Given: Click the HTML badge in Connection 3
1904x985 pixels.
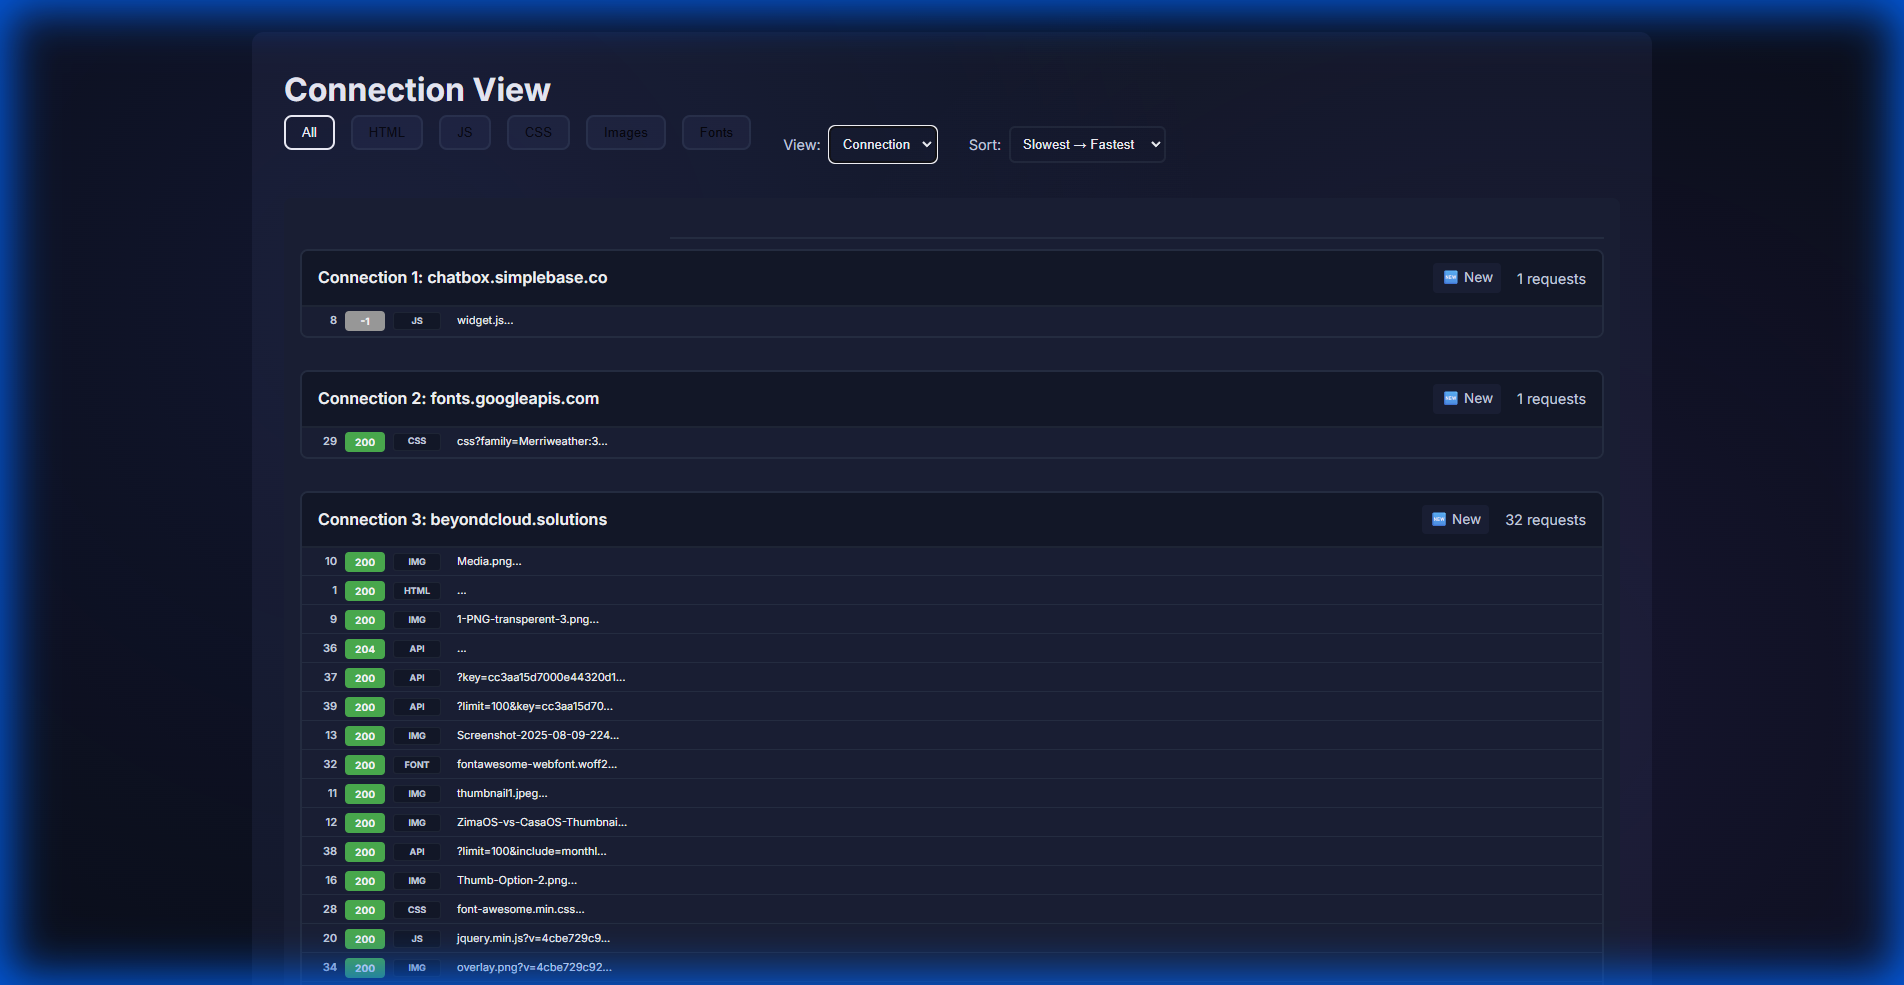Looking at the screenshot, I should tap(416, 590).
